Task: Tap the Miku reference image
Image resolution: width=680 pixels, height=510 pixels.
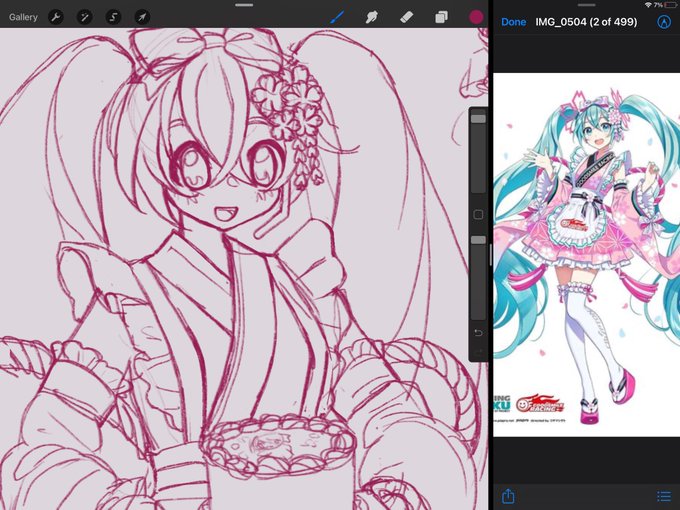Action: tap(587, 255)
